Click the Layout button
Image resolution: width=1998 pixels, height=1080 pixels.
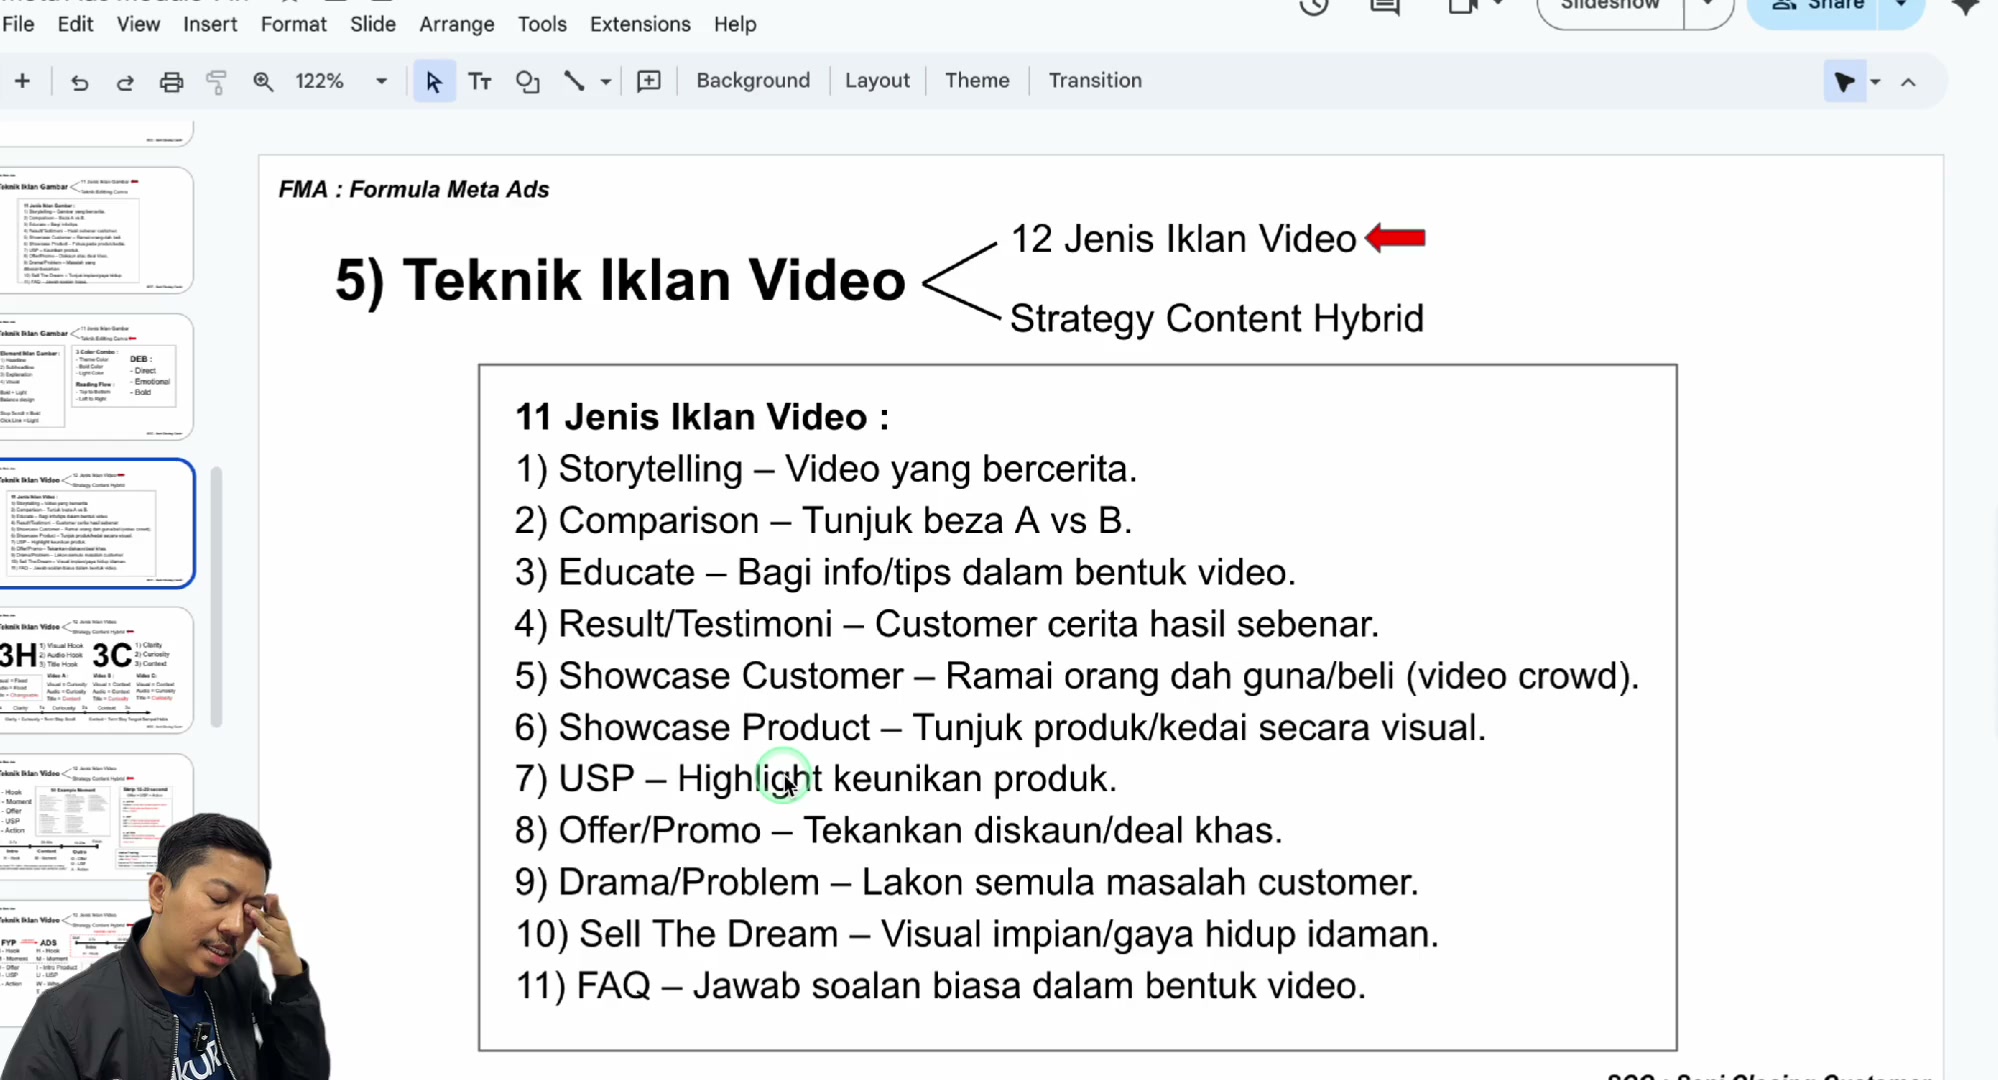877,81
